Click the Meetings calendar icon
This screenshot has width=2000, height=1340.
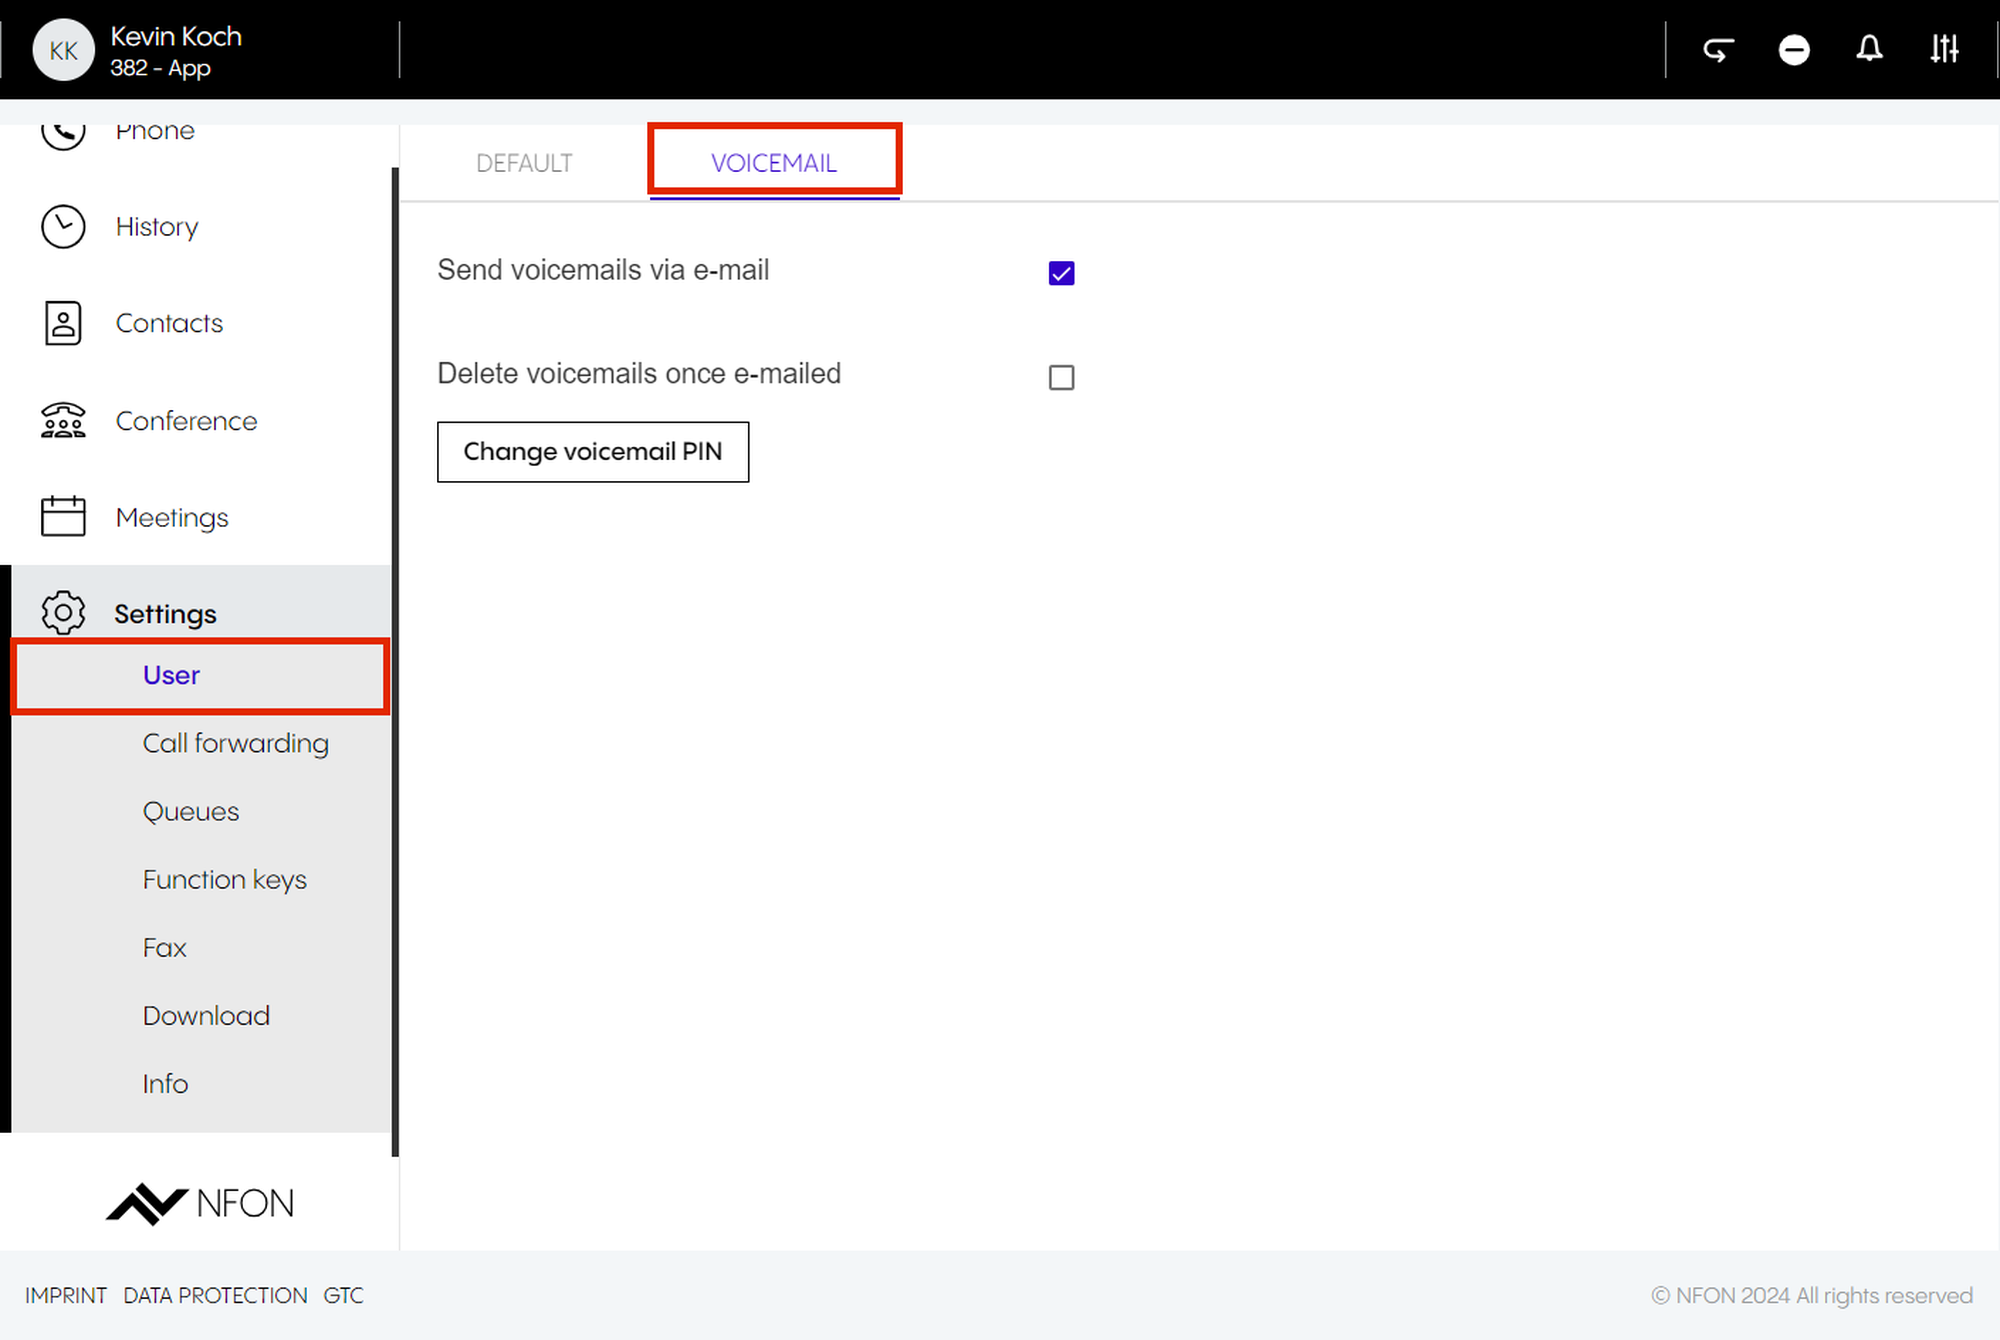click(x=63, y=517)
